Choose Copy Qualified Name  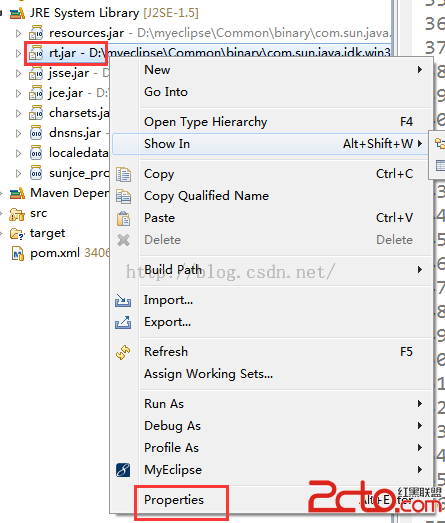click(x=271, y=196)
